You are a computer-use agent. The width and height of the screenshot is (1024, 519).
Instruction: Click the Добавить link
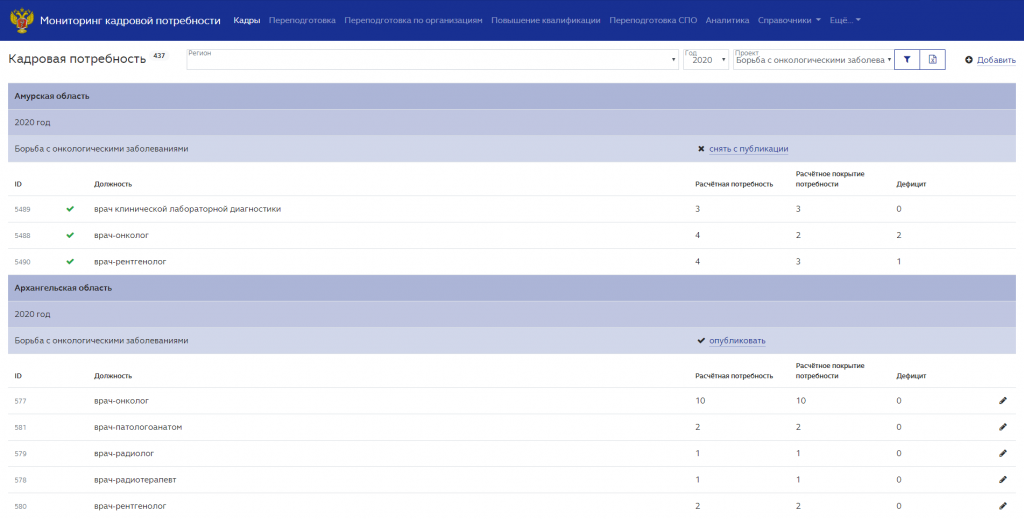(996, 60)
